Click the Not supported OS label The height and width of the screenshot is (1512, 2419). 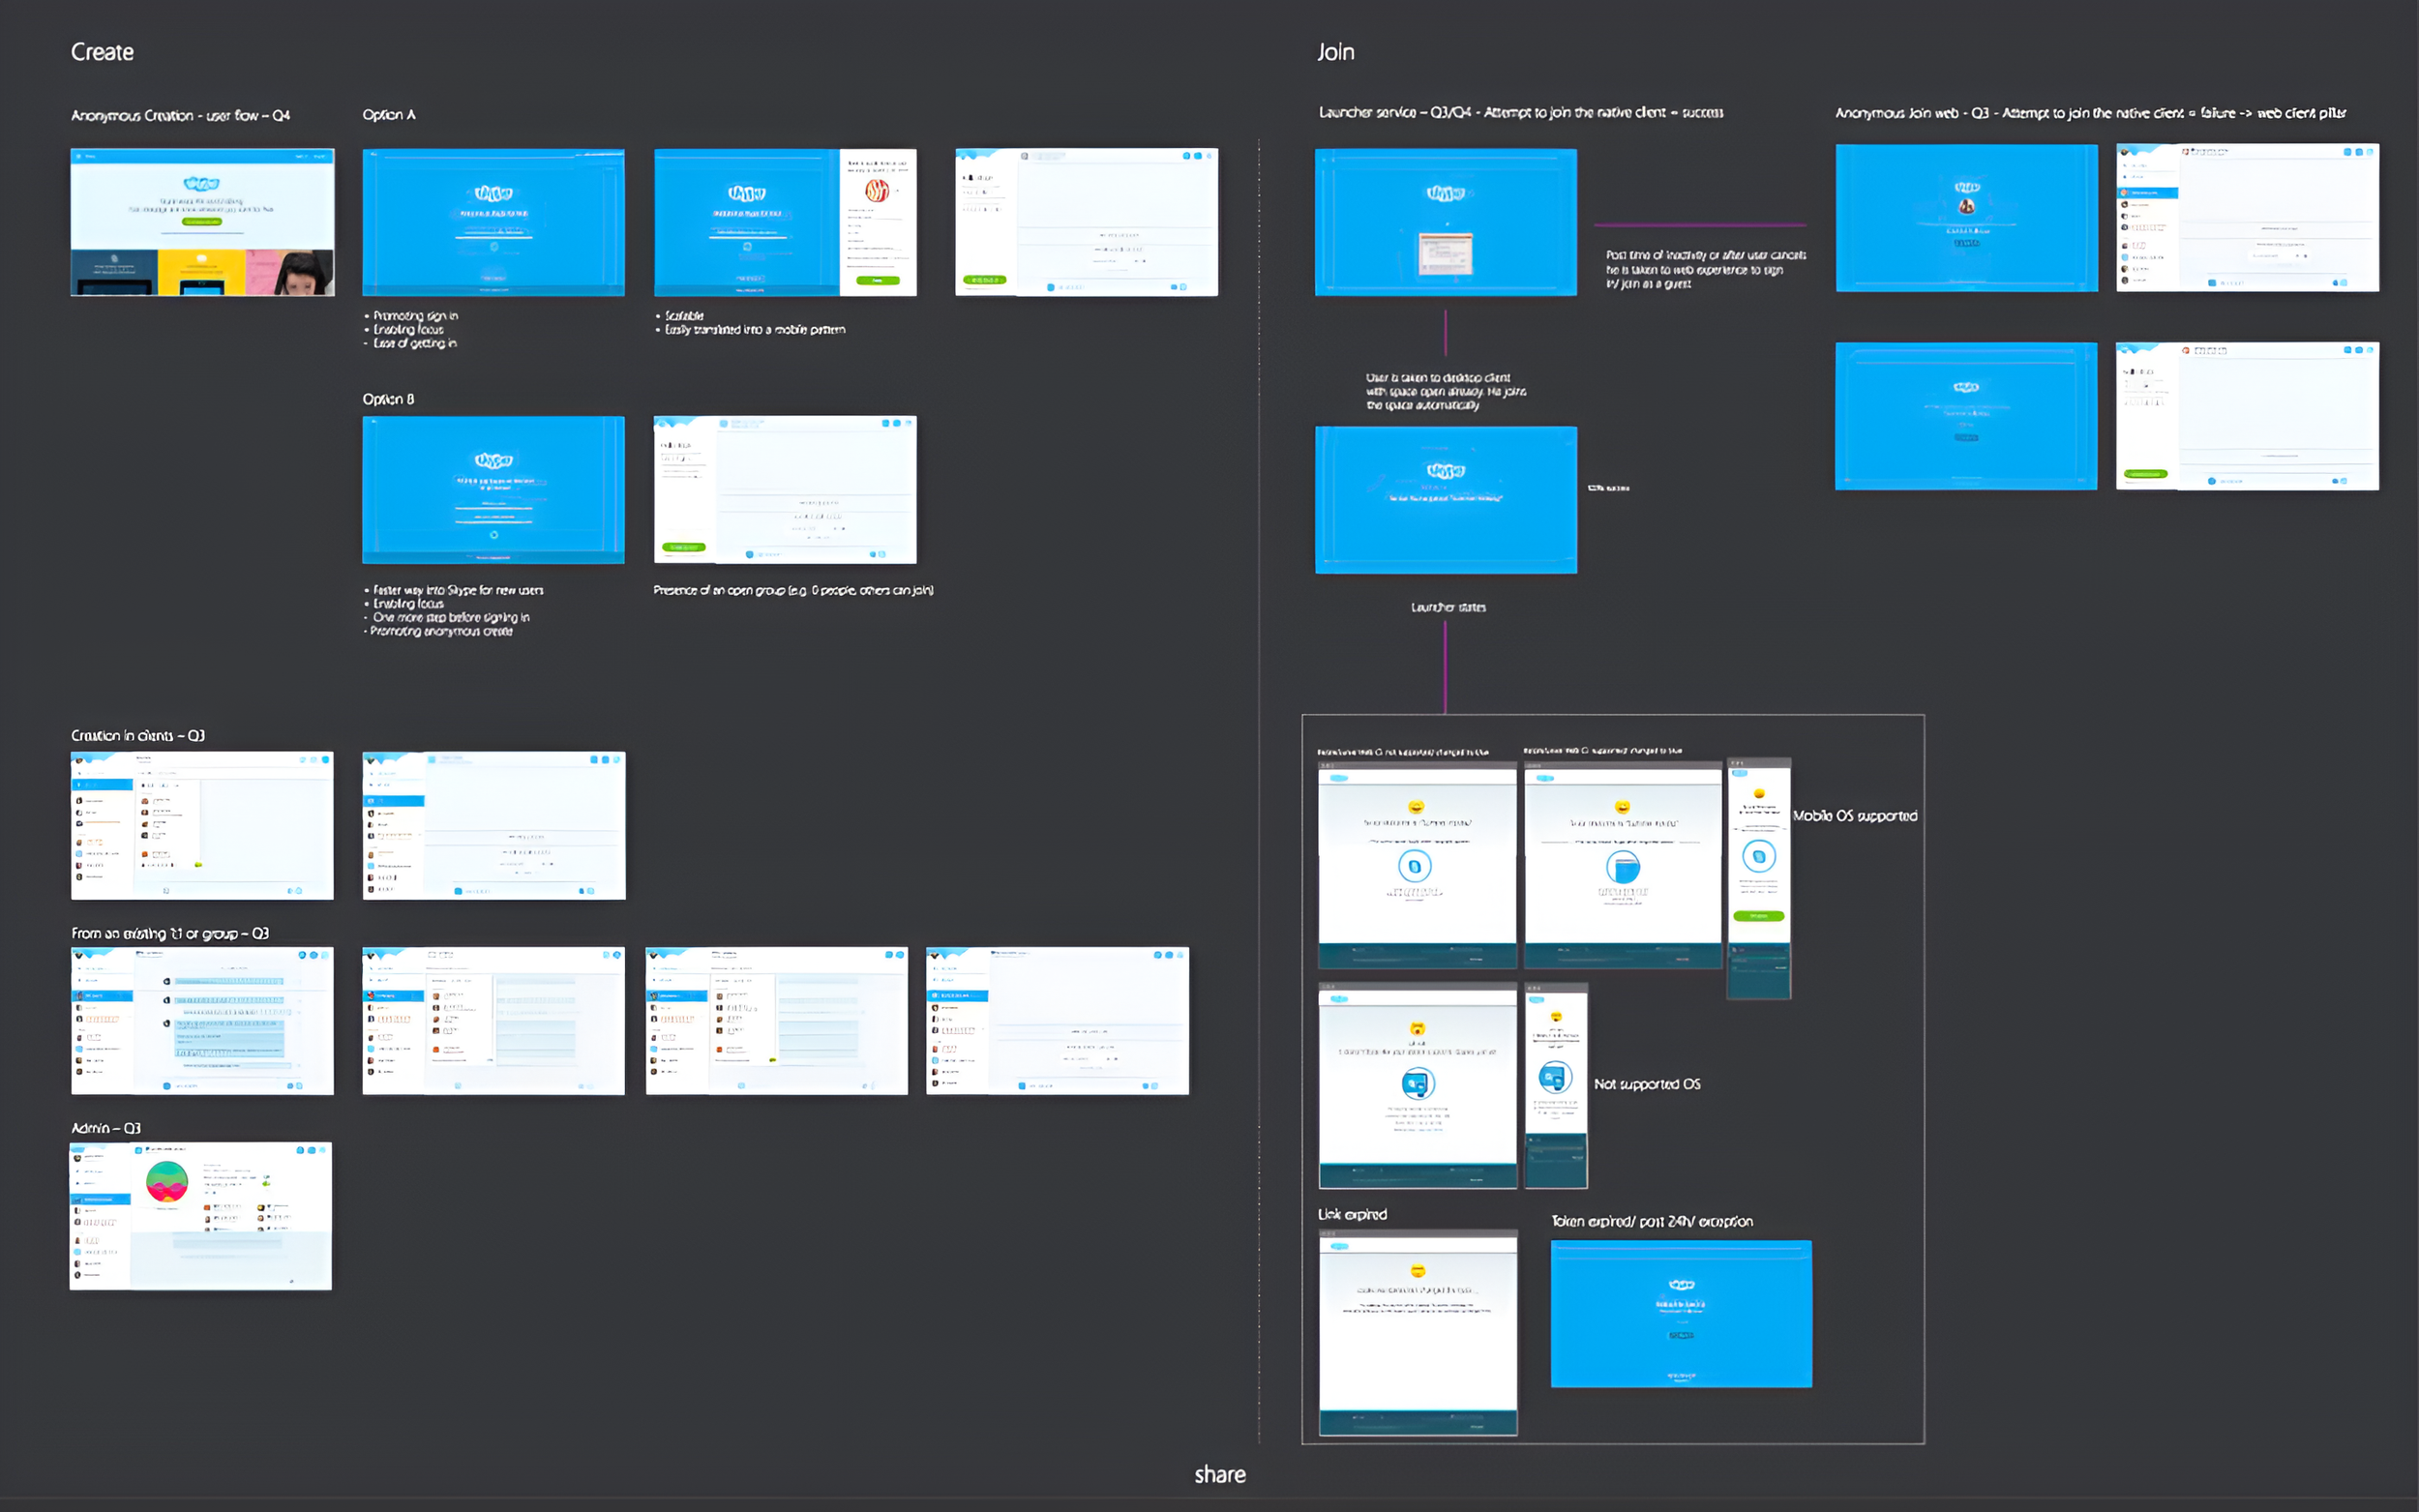point(1646,1084)
